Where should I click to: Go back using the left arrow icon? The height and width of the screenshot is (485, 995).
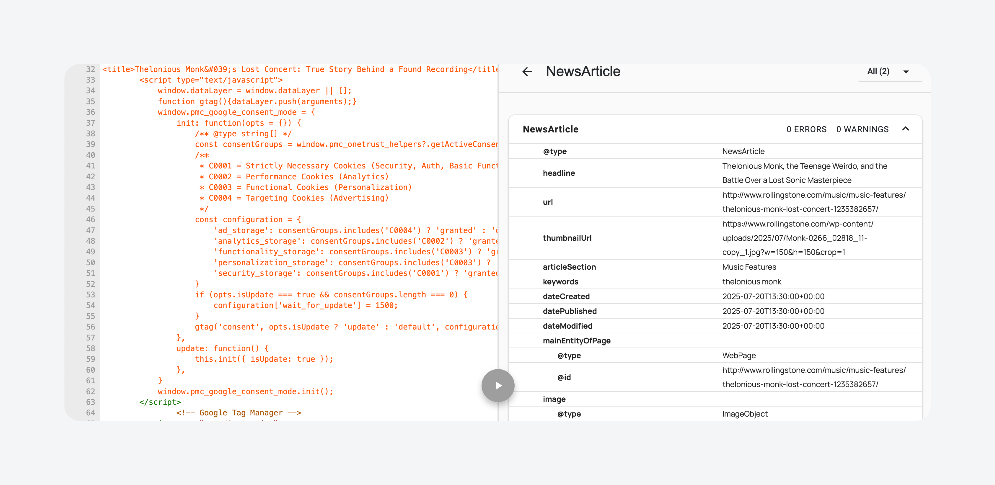527,72
